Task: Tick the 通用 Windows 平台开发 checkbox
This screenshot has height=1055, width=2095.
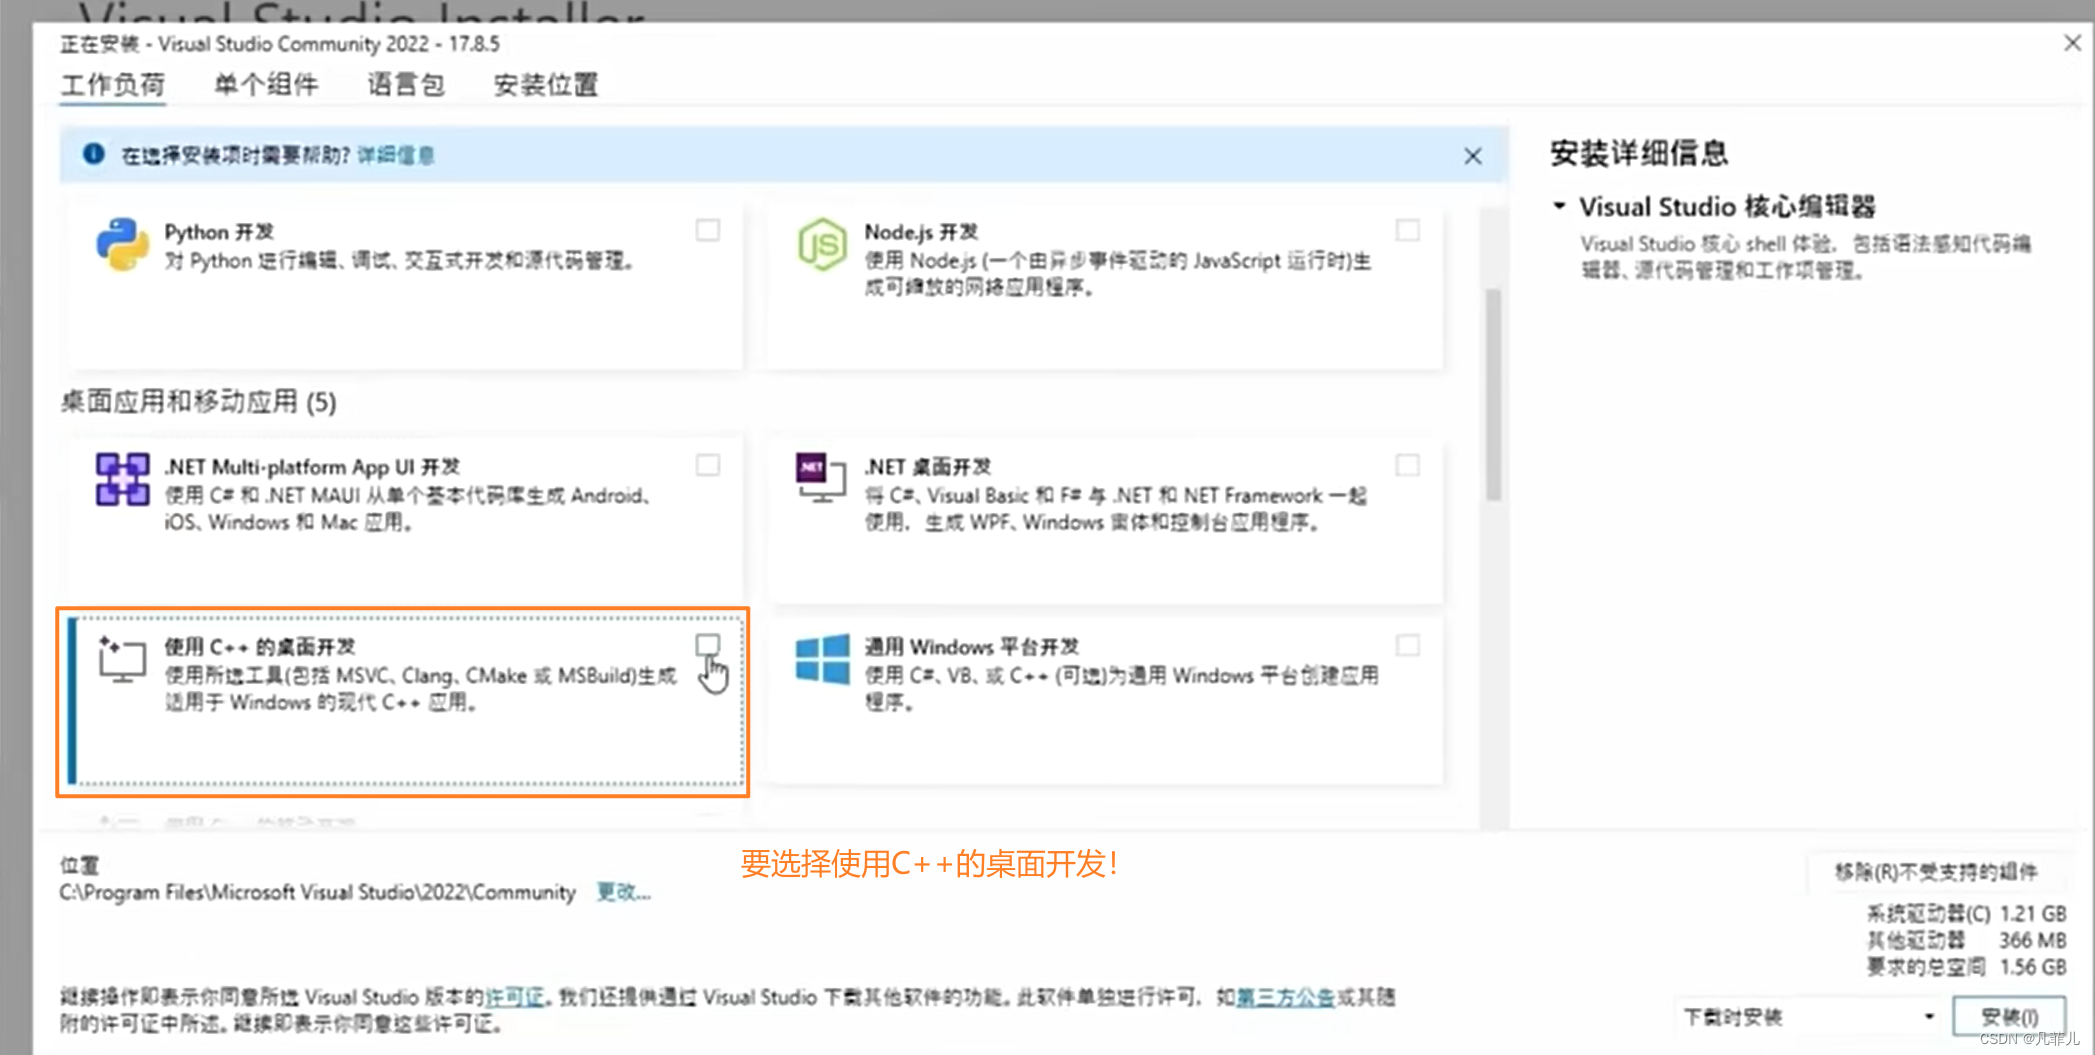Action: point(1408,645)
